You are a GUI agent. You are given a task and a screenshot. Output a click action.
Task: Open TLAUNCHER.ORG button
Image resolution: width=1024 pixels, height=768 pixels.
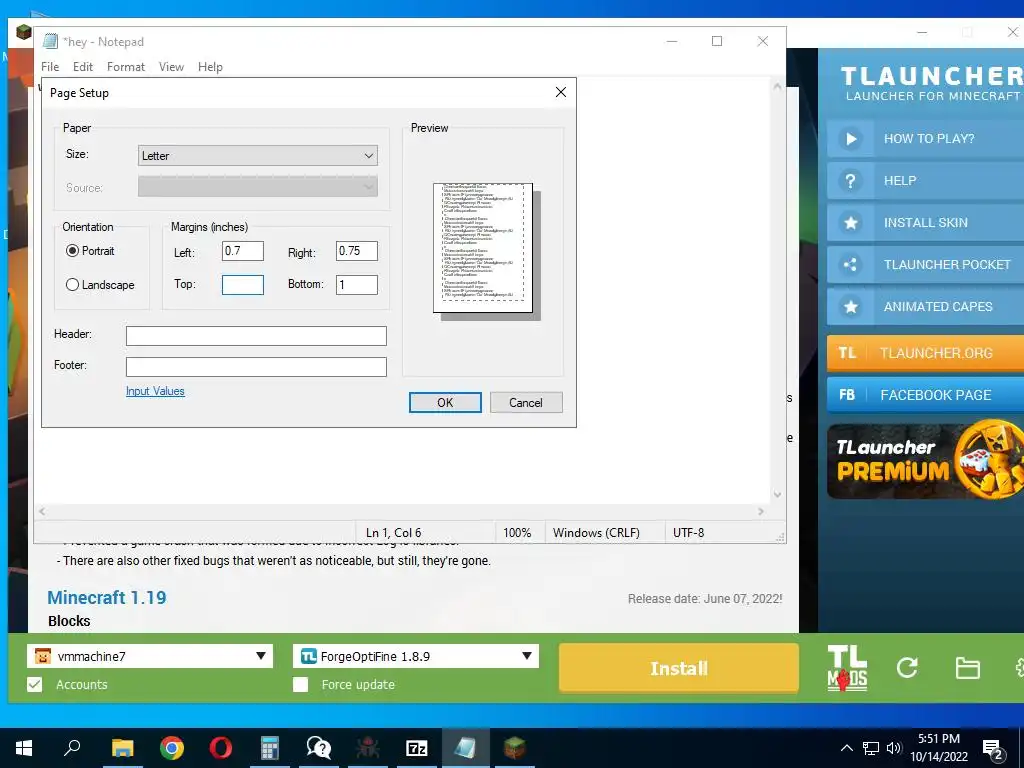coord(925,353)
